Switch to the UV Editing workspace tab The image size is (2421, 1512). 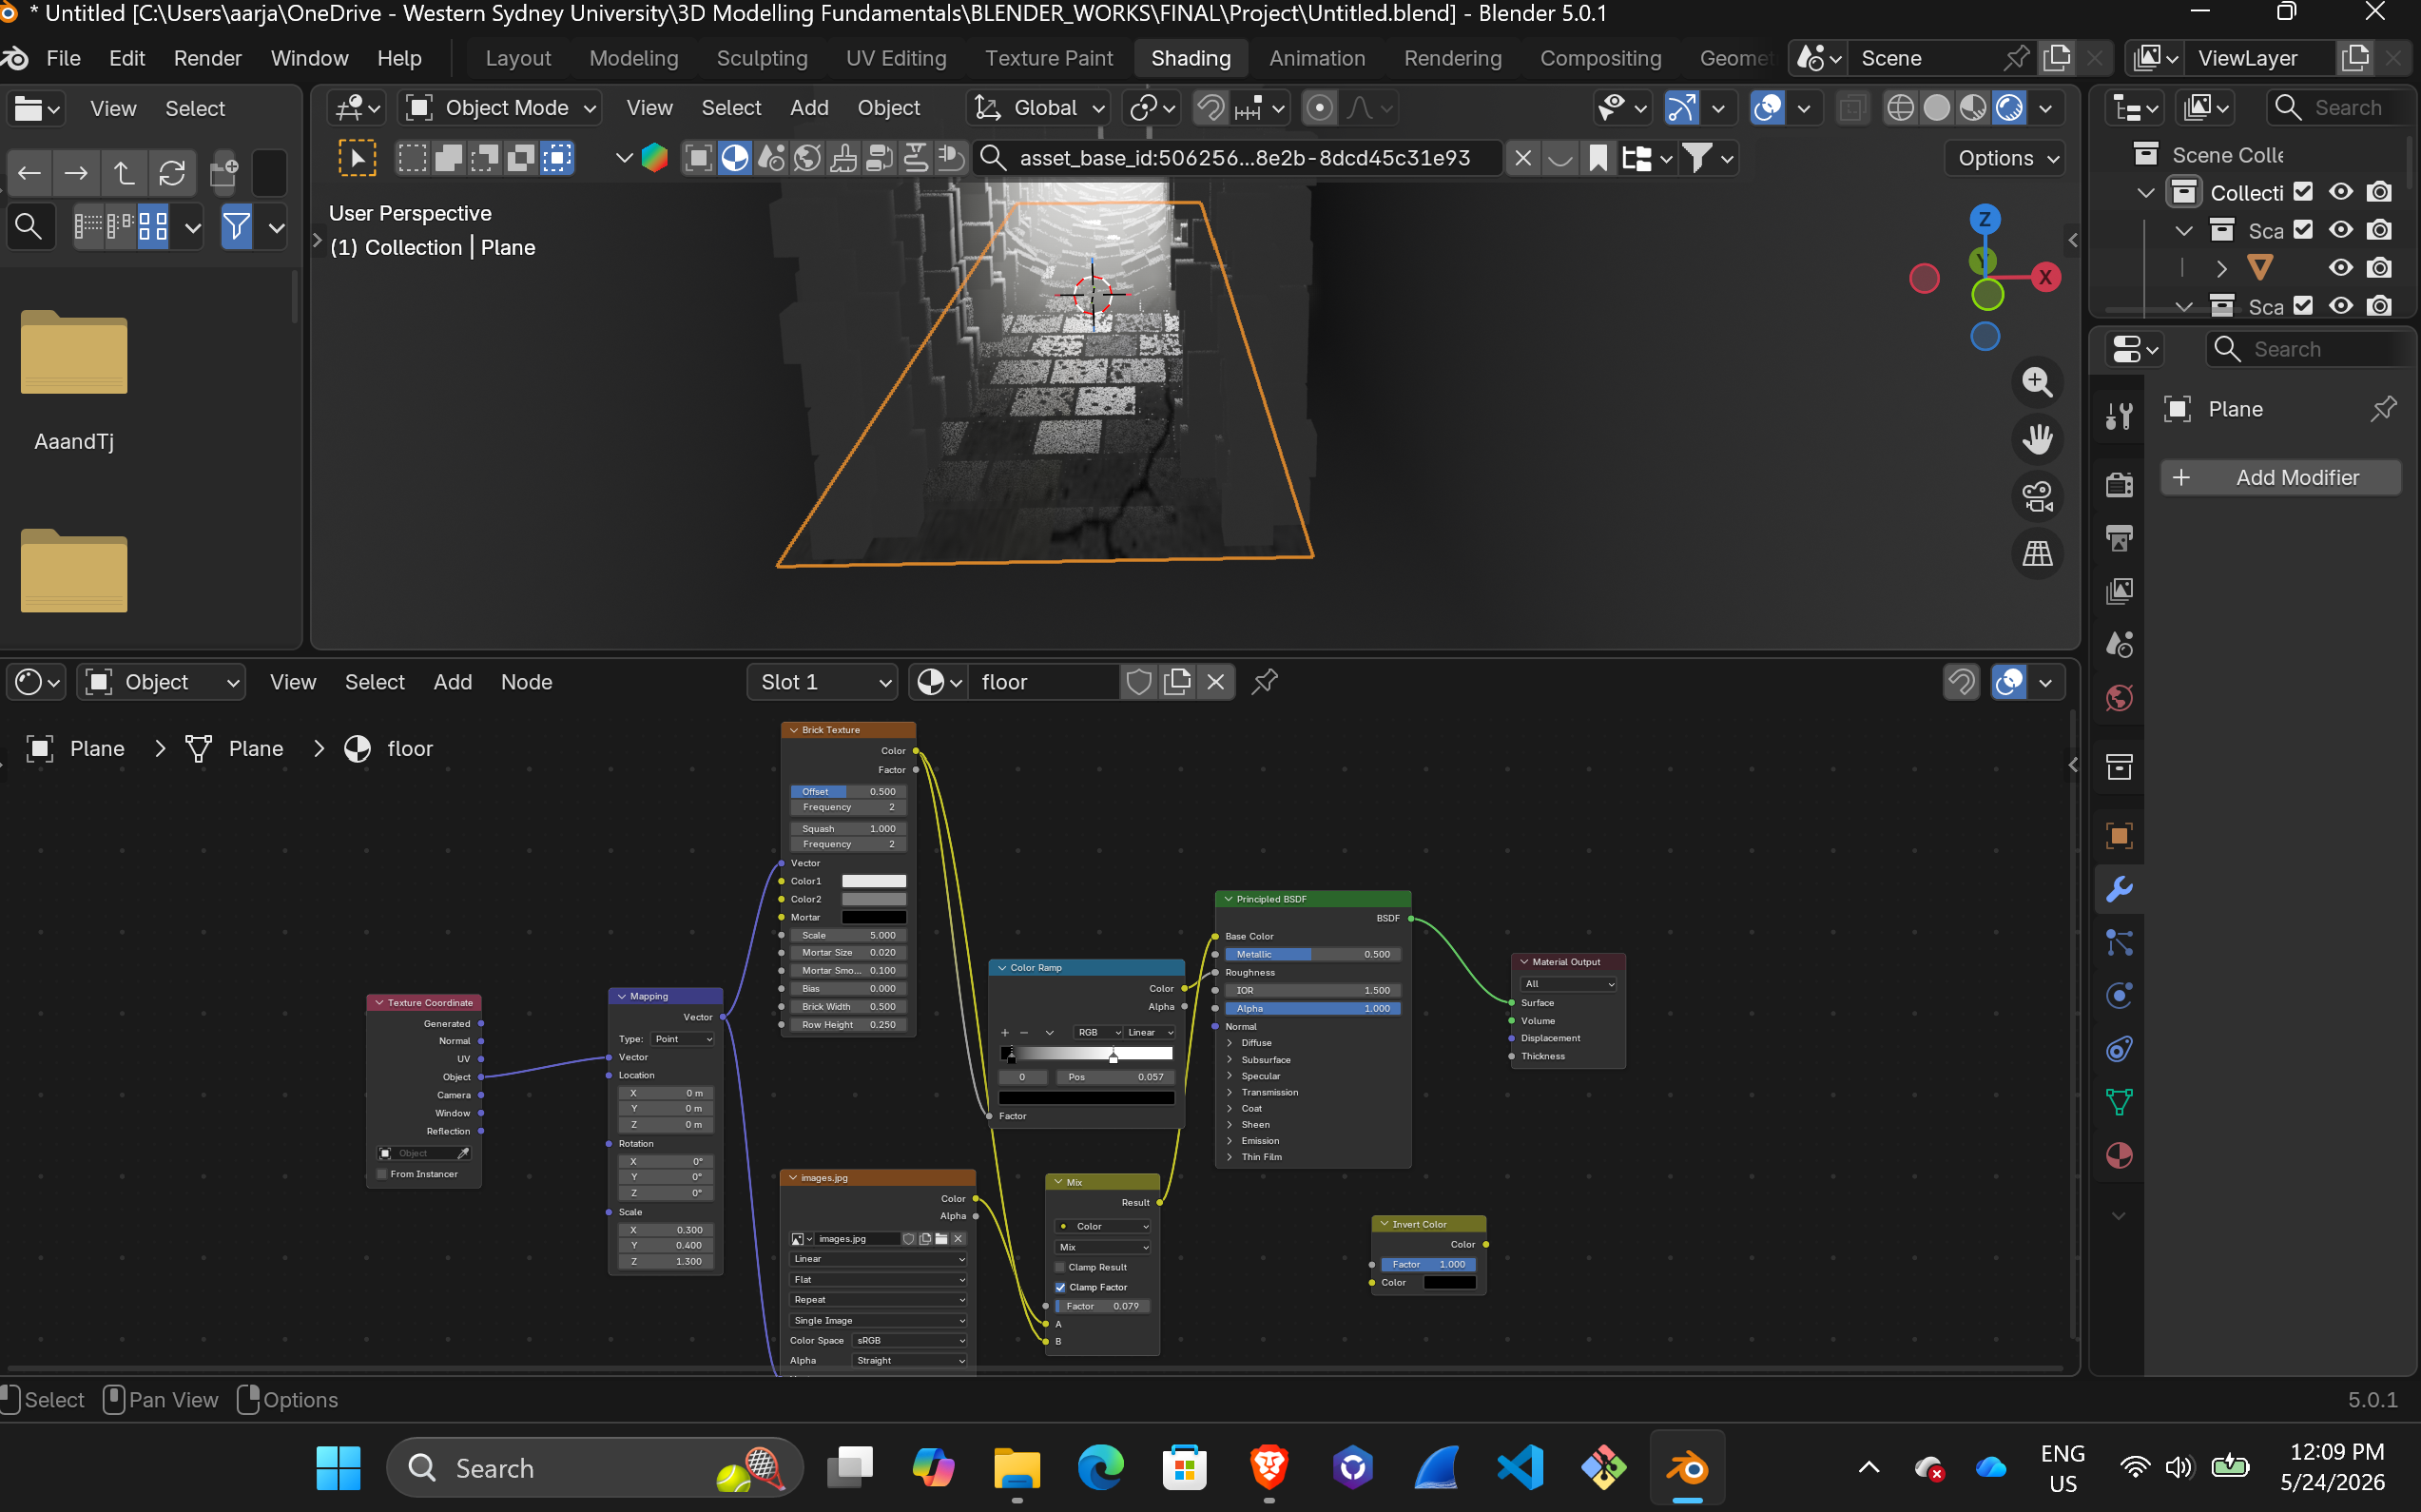895,58
